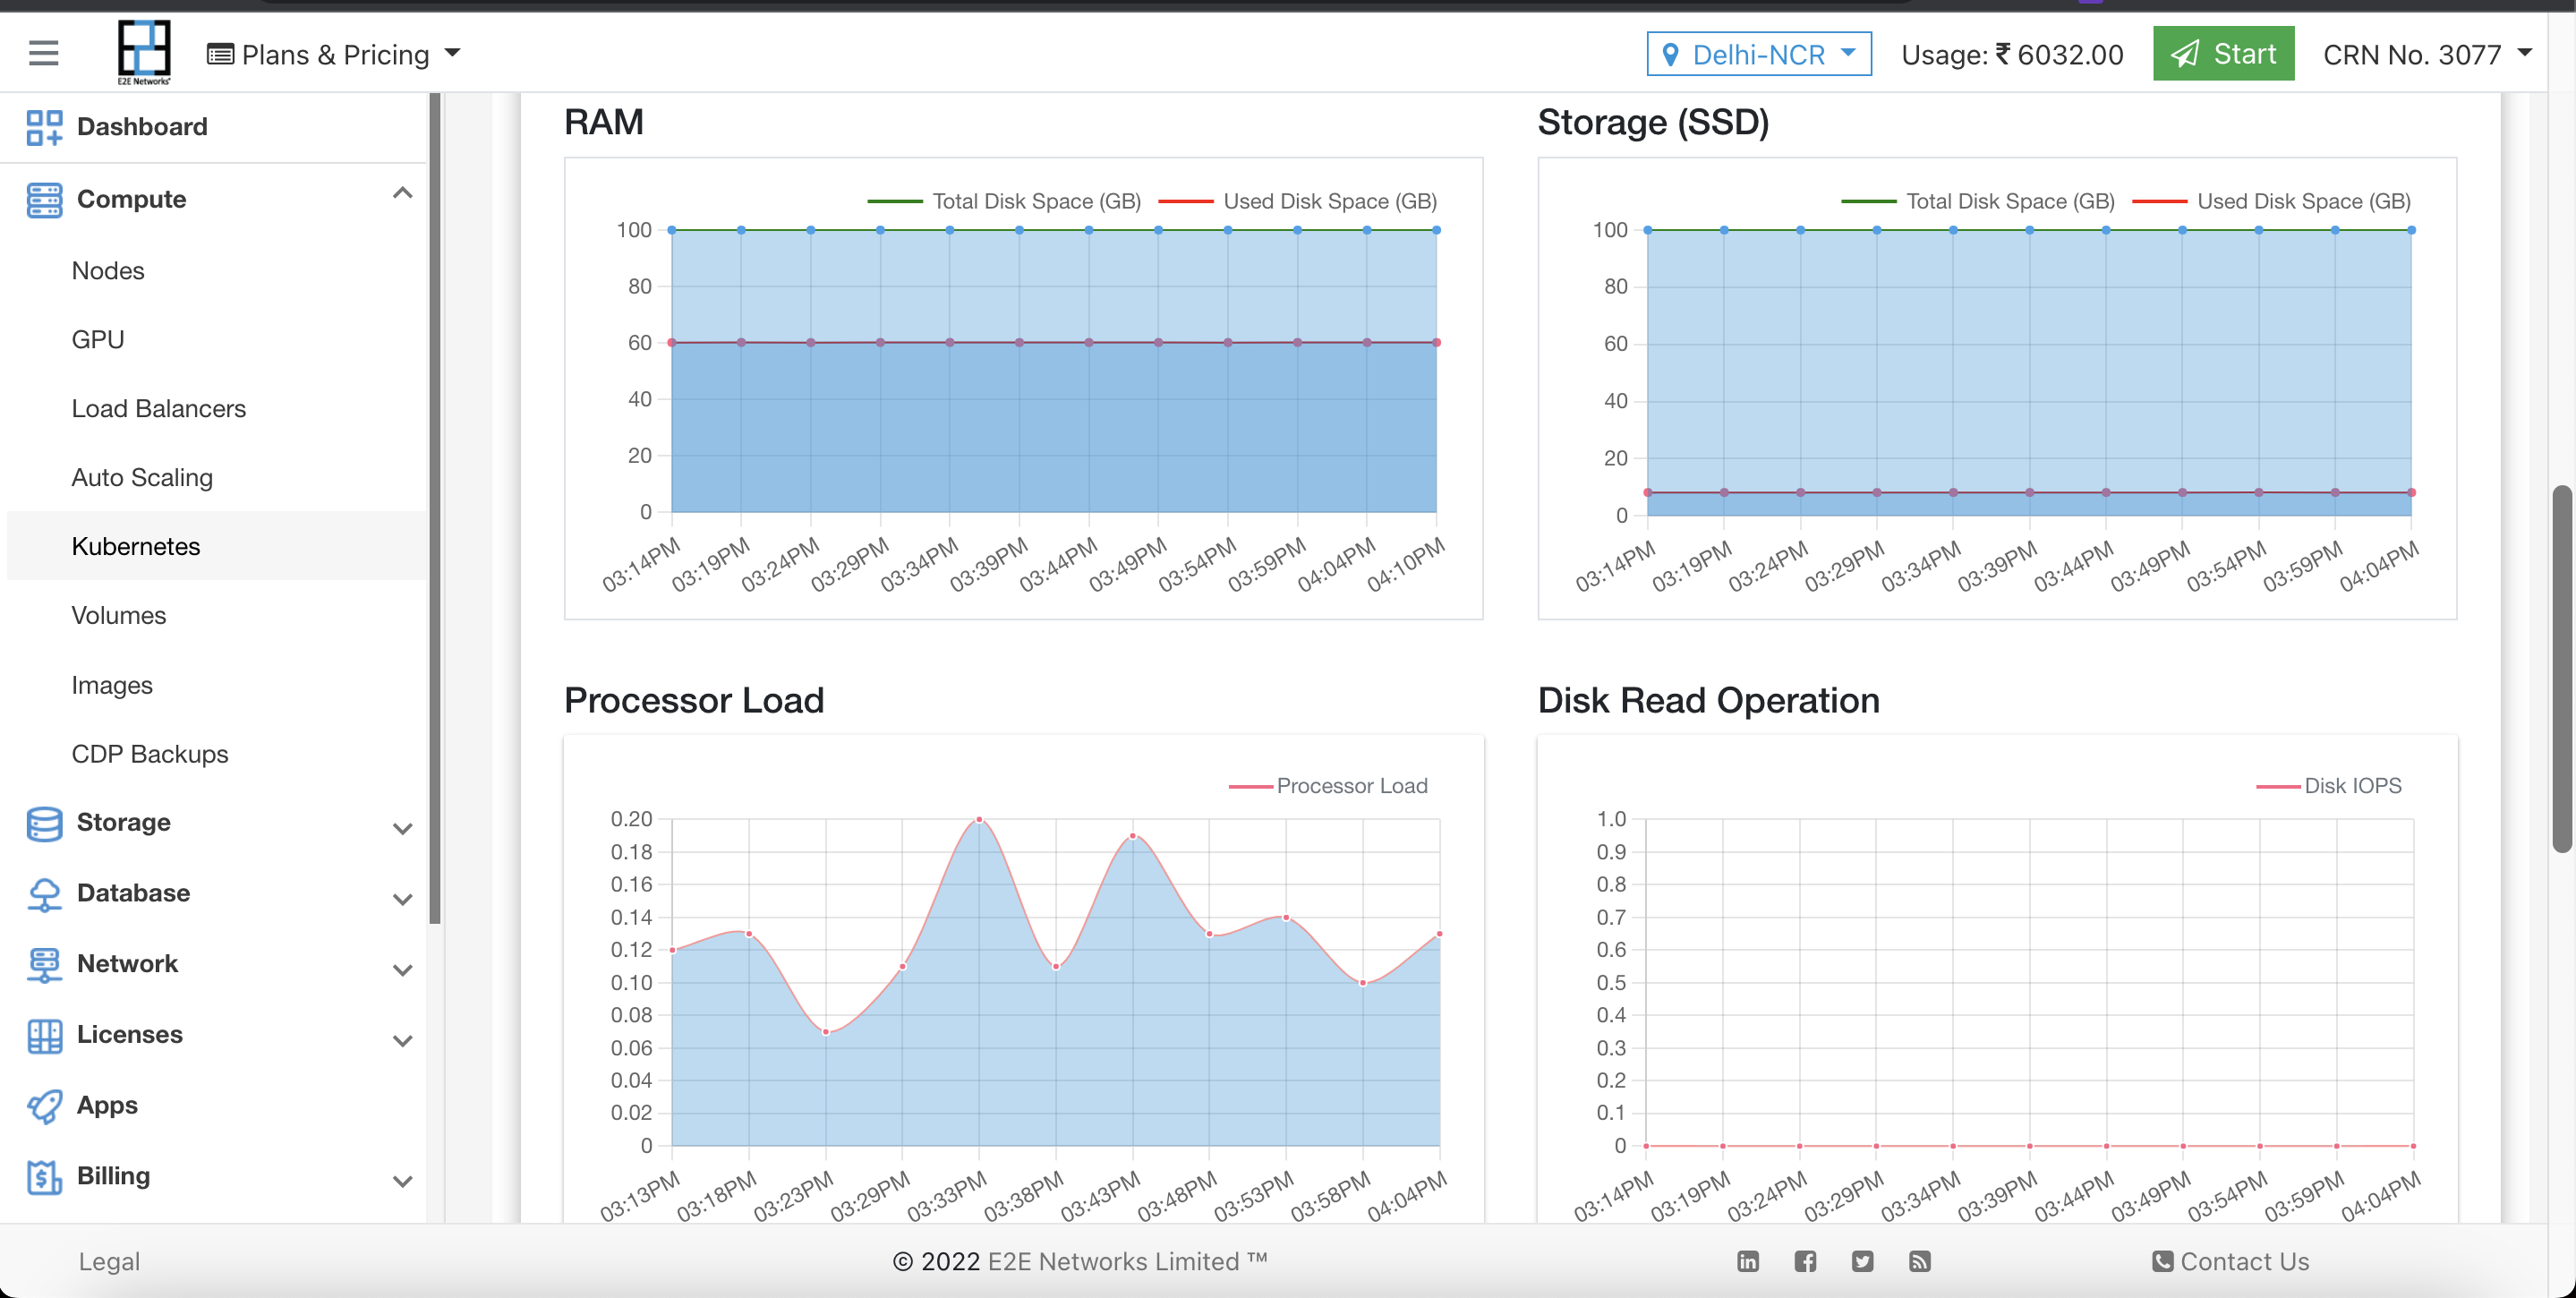Click the paper plane icon on Start
Screen dimensions: 2576x1298
coord(2185,53)
